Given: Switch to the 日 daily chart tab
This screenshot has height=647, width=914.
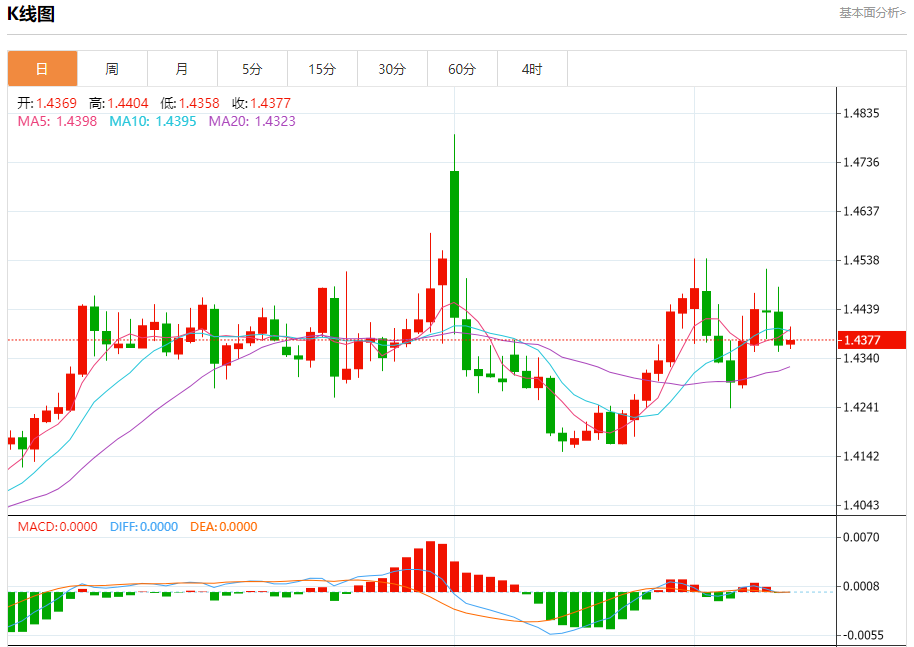Looking at the screenshot, I should (x=43, y=69).
